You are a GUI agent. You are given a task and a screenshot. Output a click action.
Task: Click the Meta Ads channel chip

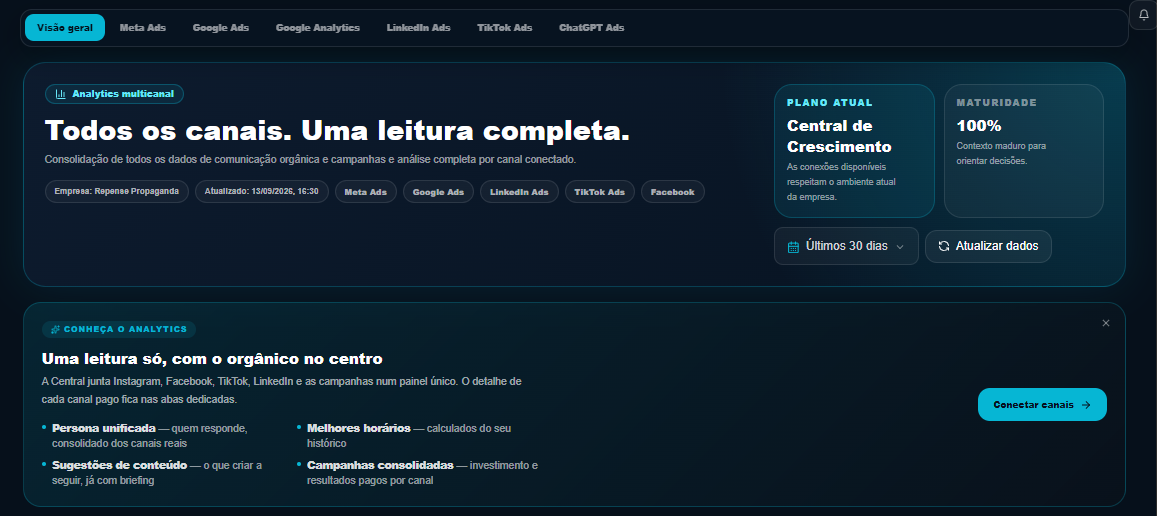(x=366, y=192)
